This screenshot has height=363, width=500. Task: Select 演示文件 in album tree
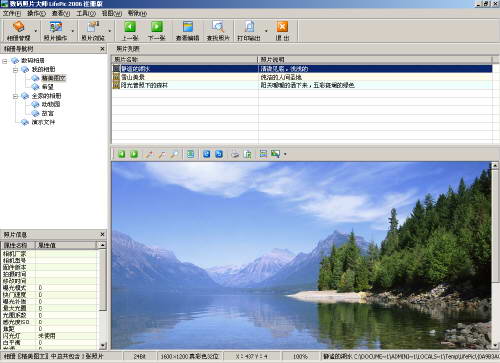tap(43, 122)
